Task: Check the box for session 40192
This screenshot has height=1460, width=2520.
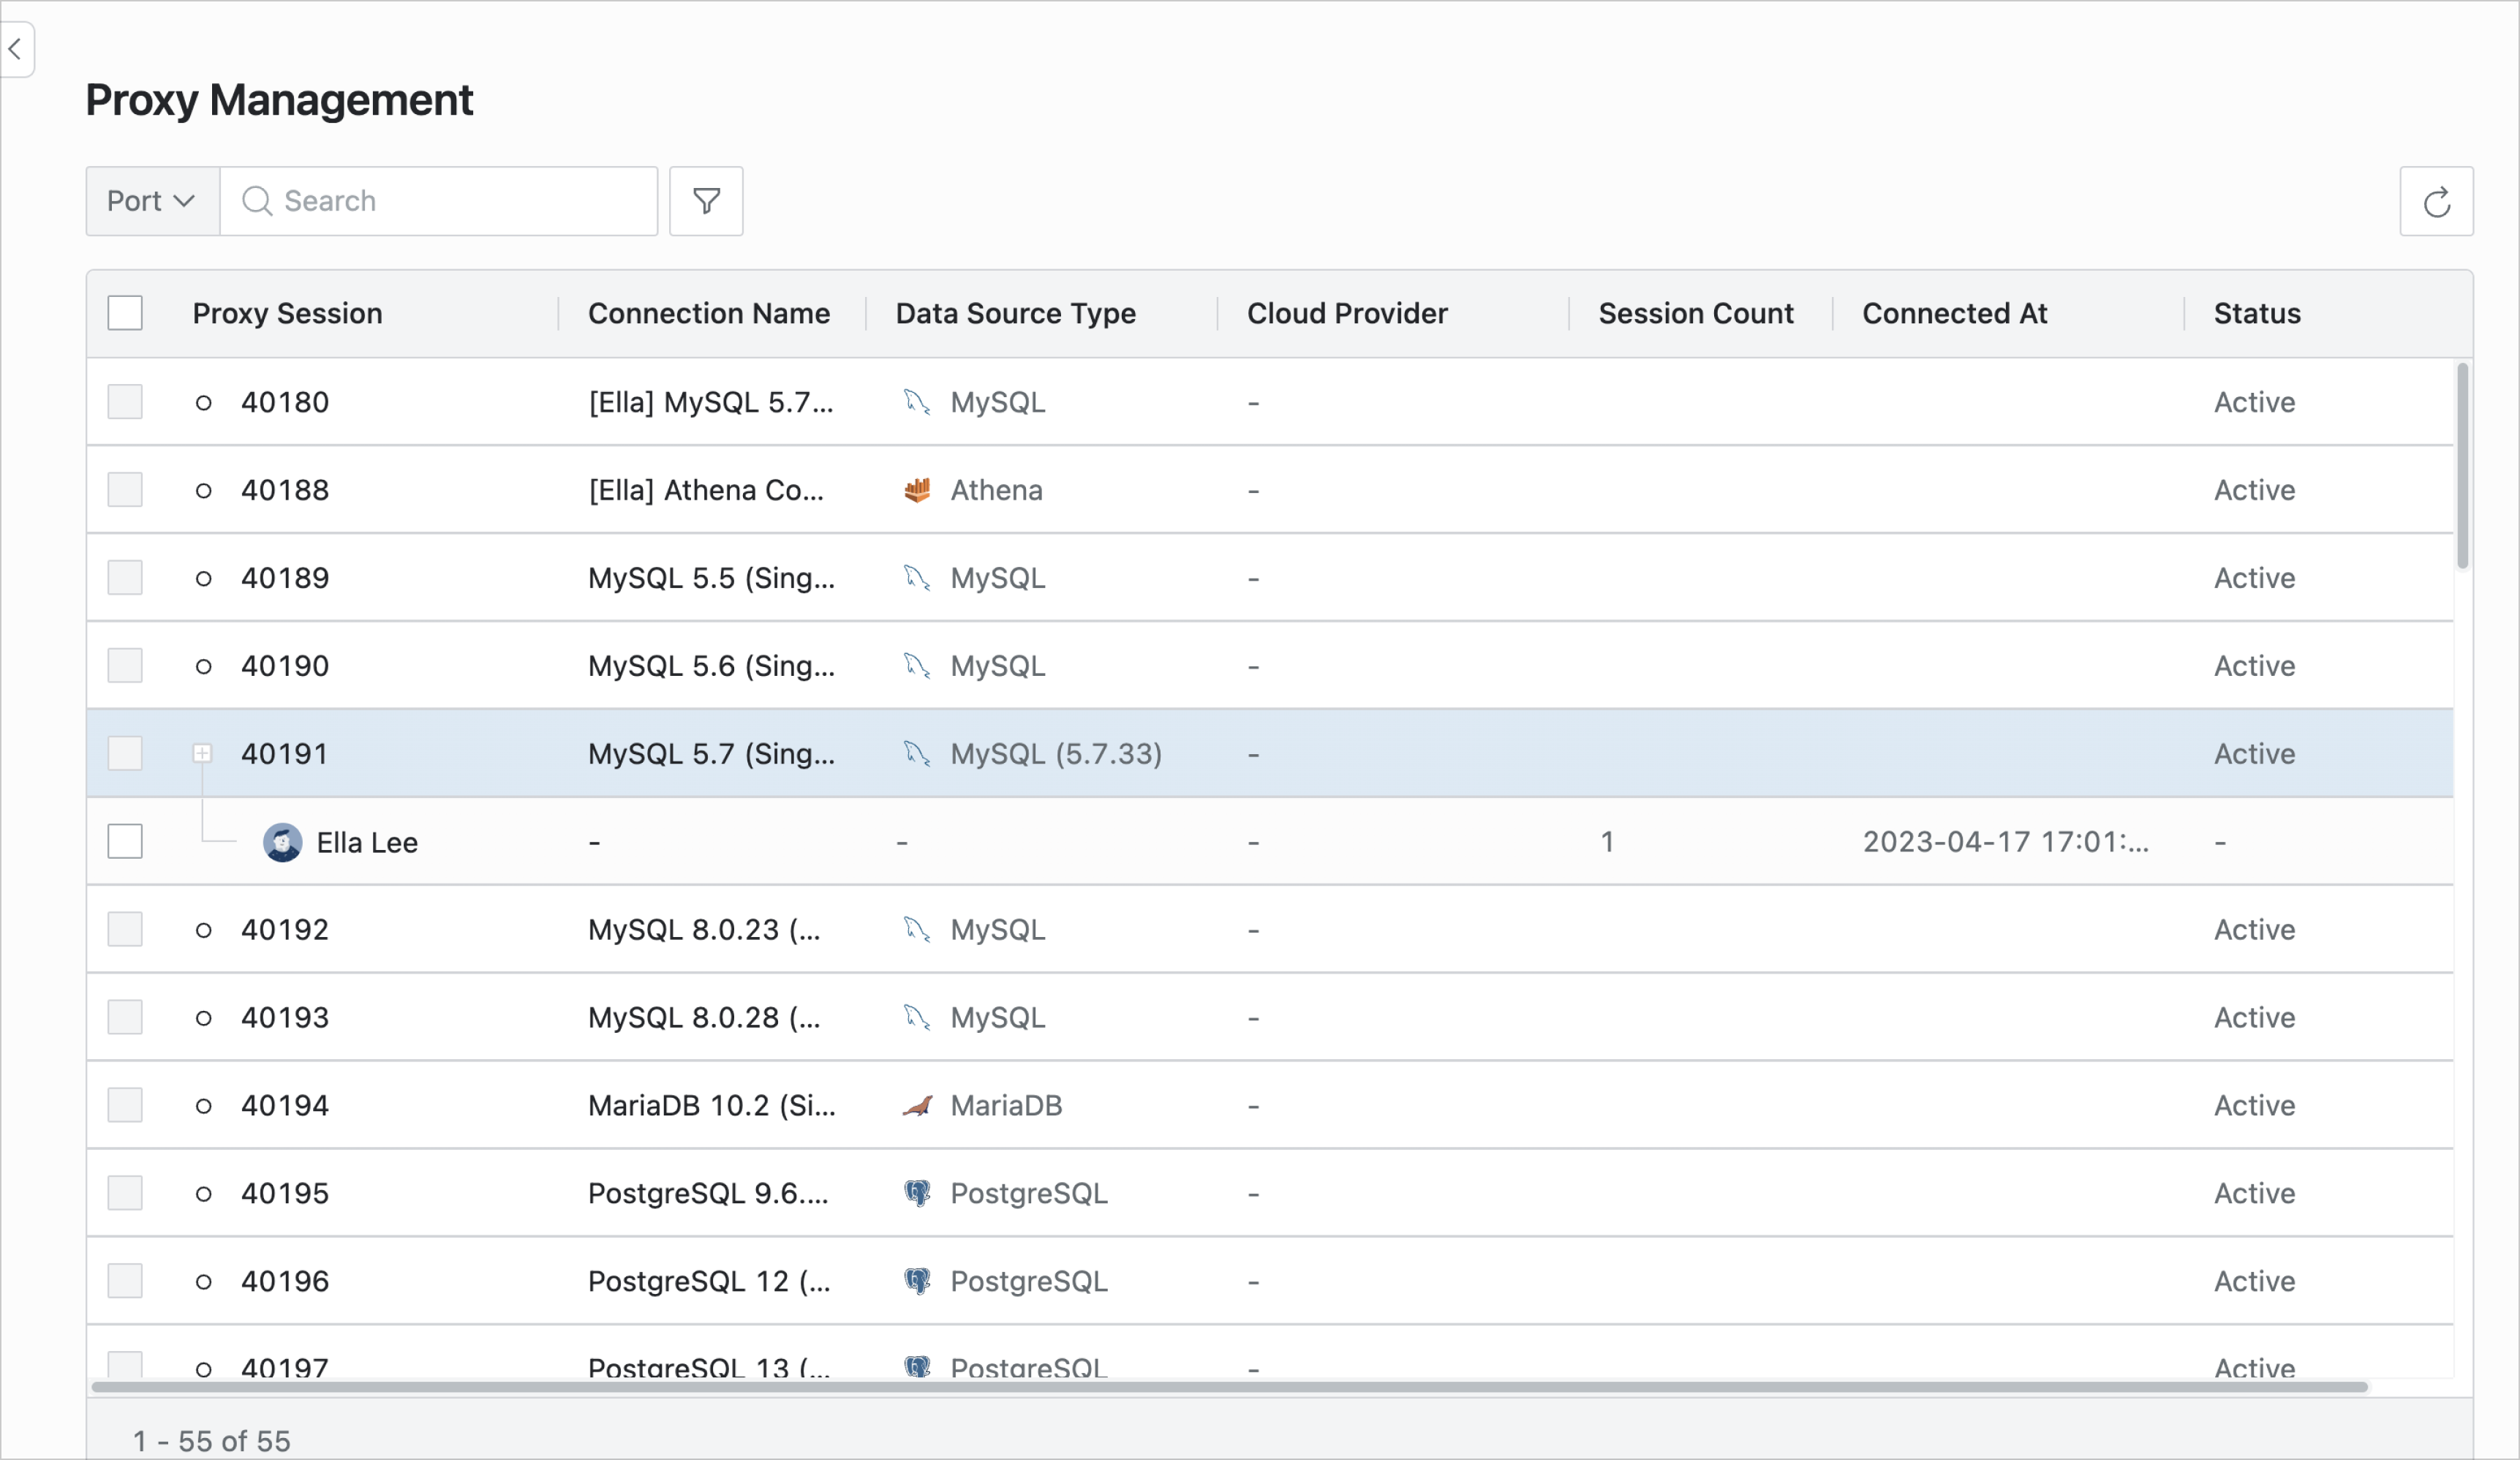Action: click(x=125, y=929)
